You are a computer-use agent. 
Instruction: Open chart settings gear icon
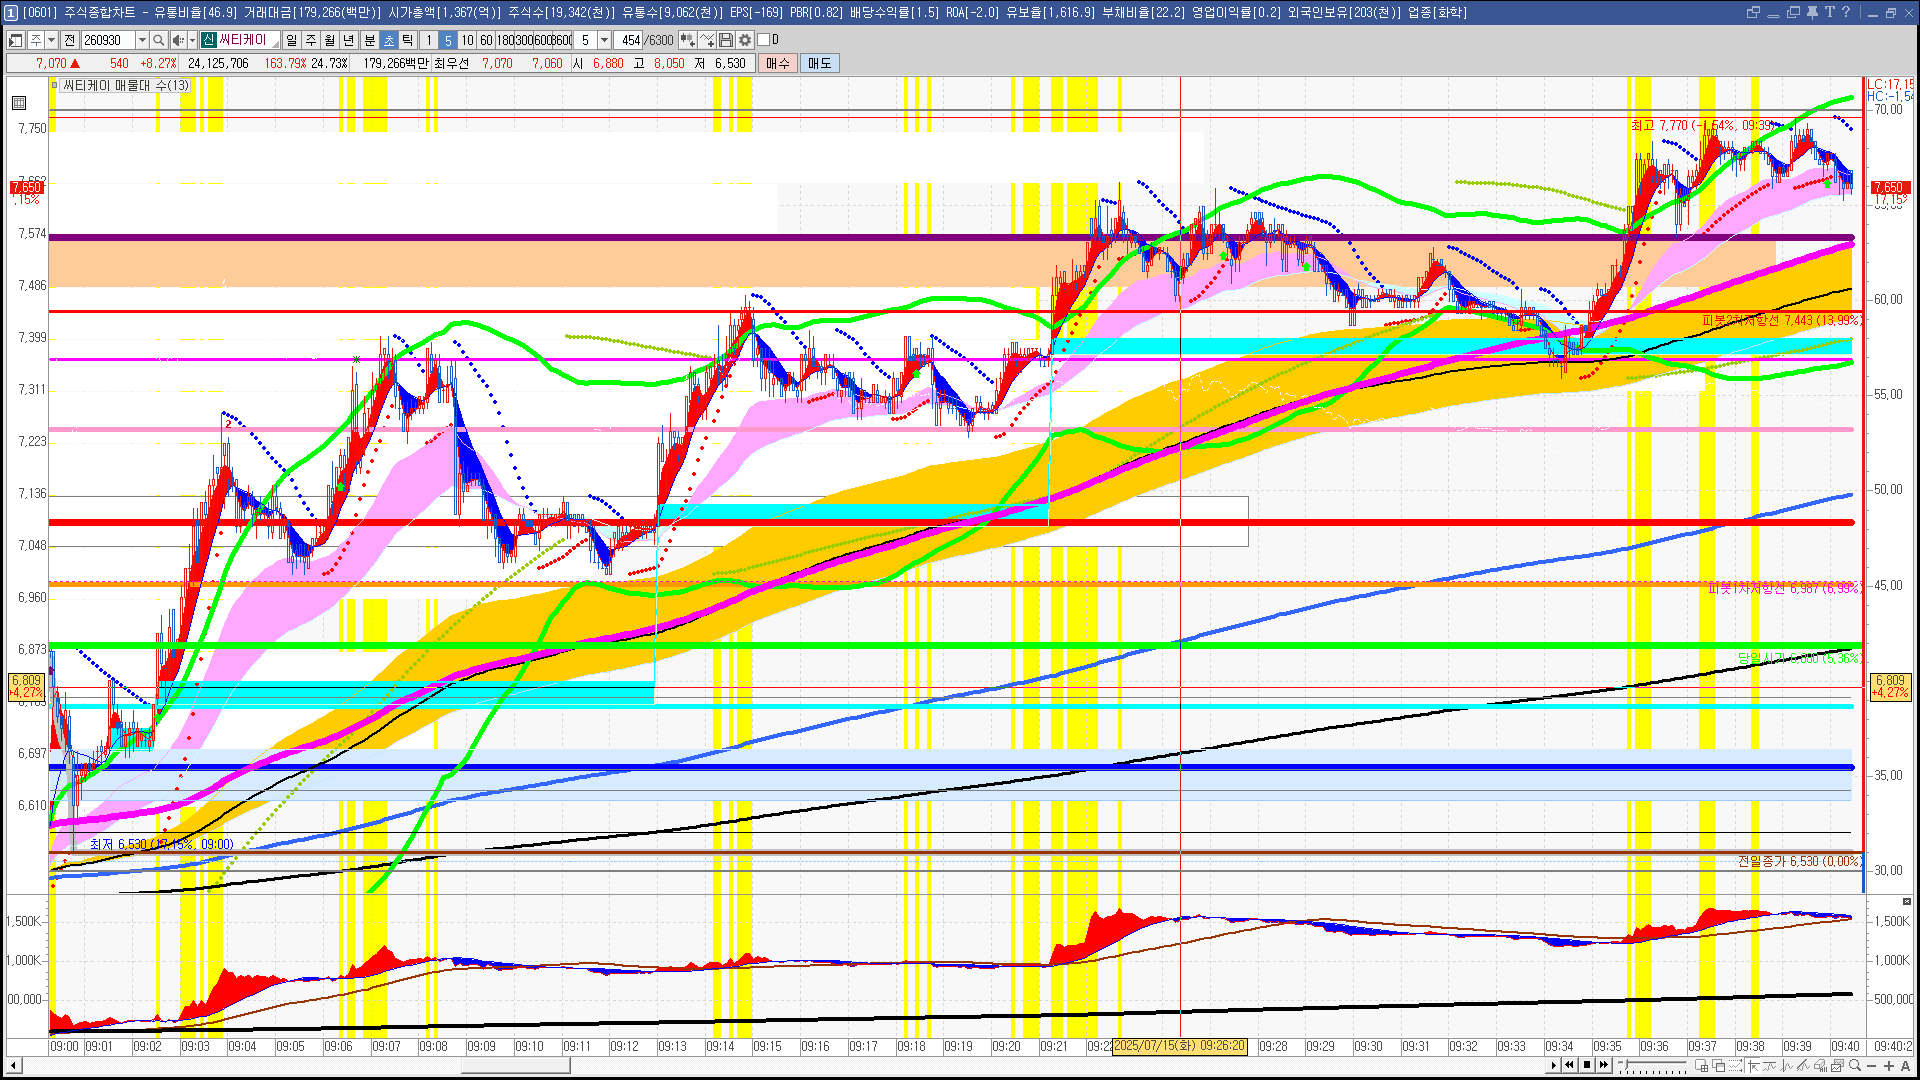[x=745, y=40]
